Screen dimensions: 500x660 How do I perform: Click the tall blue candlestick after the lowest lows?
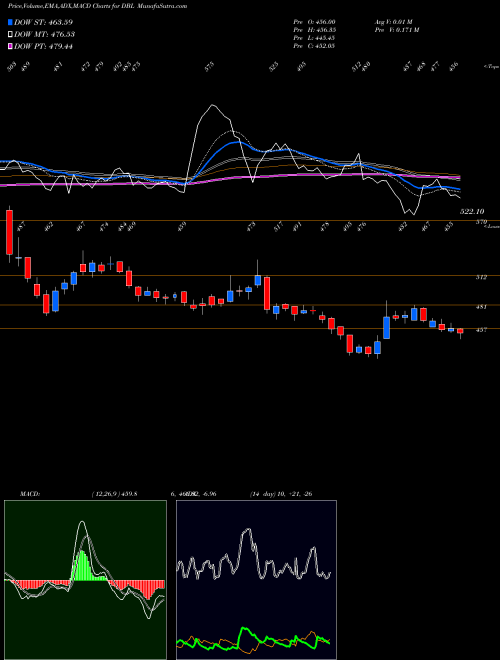386,327
